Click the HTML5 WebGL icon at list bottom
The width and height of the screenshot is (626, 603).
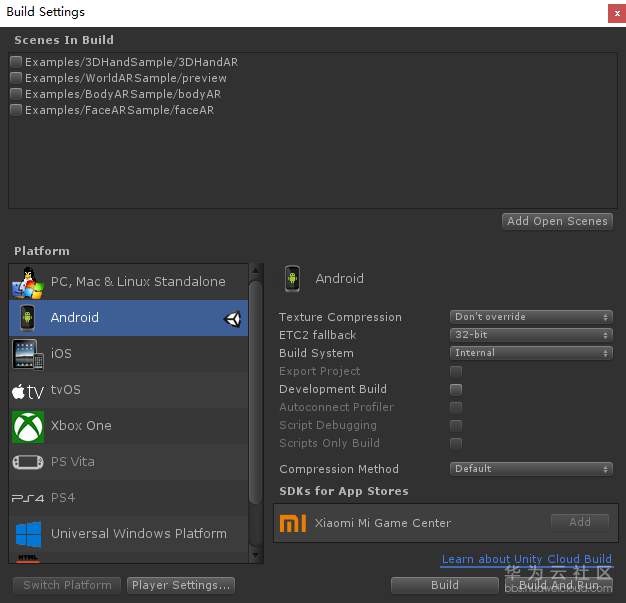(x=28, y=558)
